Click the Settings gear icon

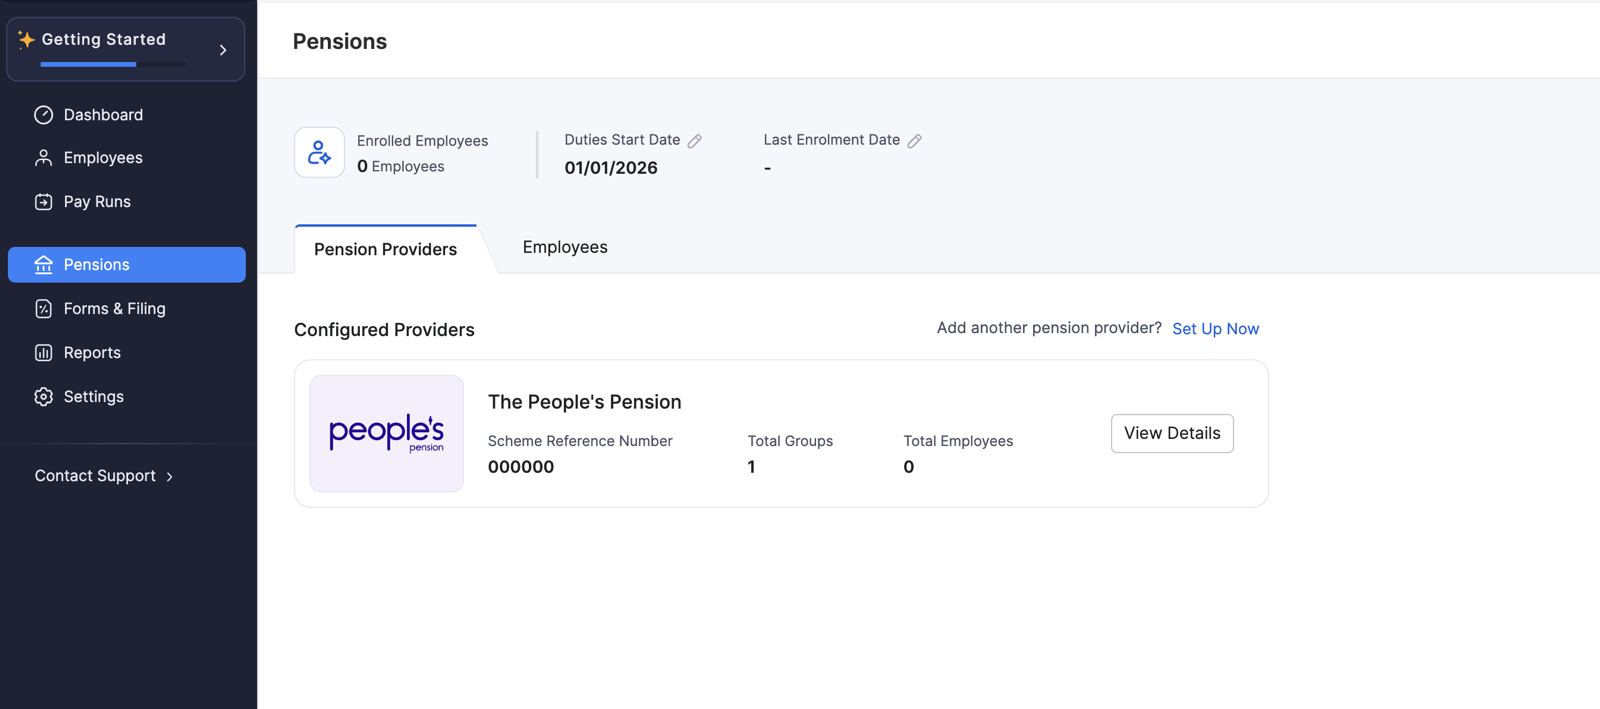tap(43, 397)
